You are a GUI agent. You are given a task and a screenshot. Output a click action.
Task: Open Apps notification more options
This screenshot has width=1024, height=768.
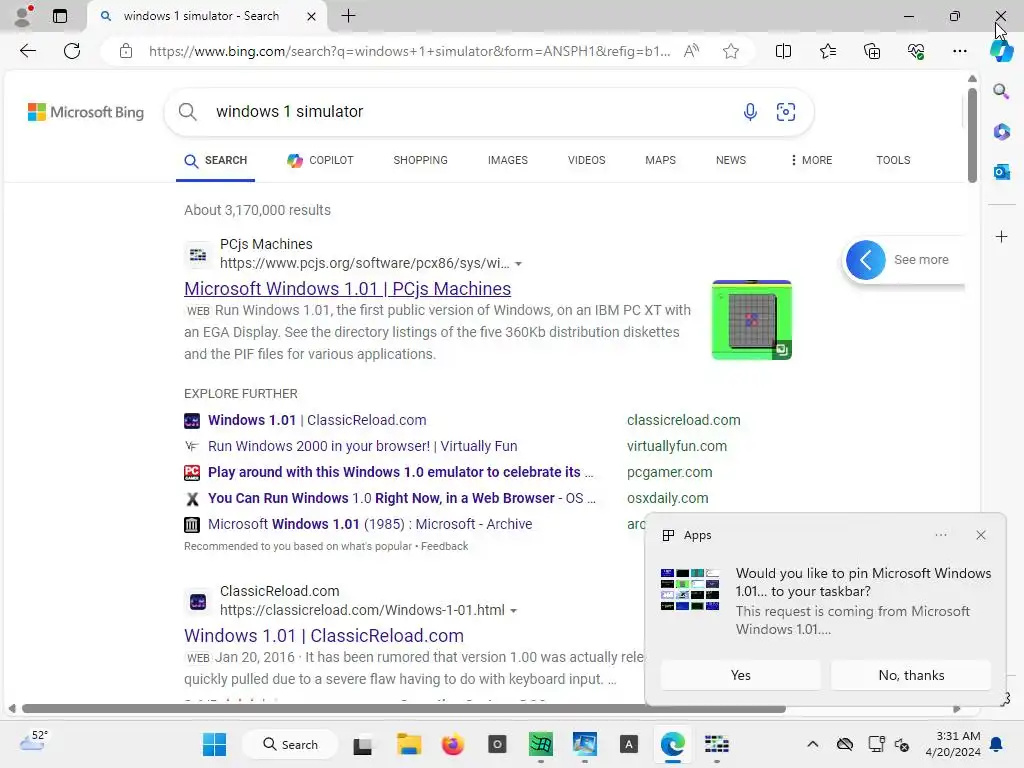[940, 535]
